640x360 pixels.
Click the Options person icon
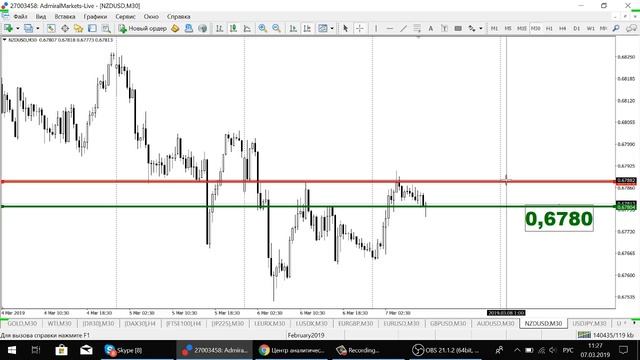click(189, 28)
